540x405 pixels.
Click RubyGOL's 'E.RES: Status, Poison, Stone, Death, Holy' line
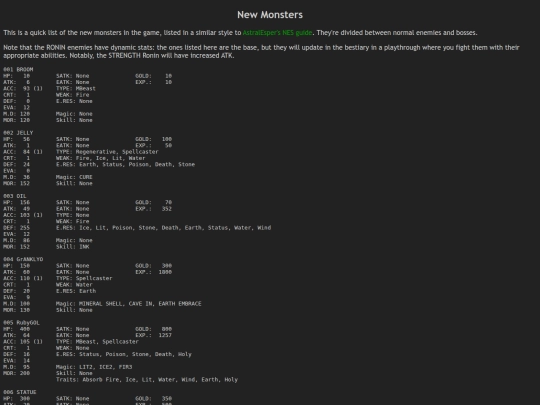click(124, 354)
